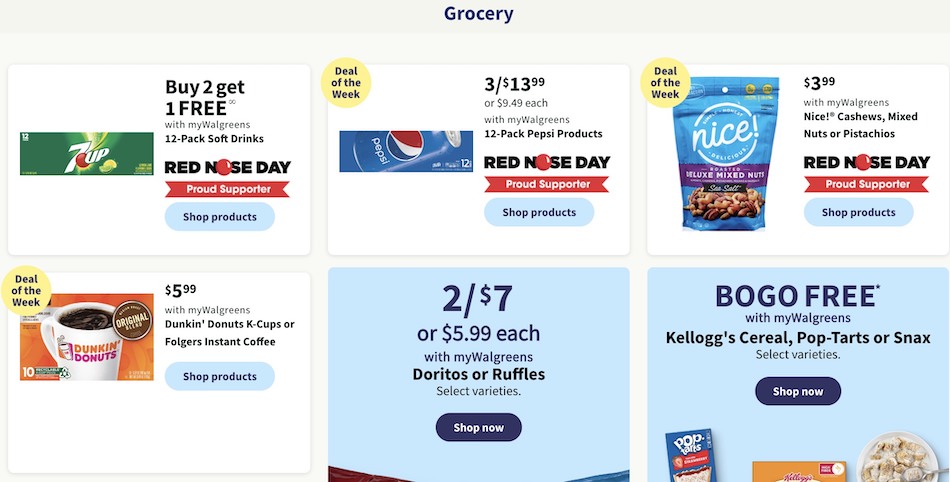Shop products for 12-Pack Soft Drinks
This screenshot has width=950, height=482.
pyautogui.click(x=220, y=217)
